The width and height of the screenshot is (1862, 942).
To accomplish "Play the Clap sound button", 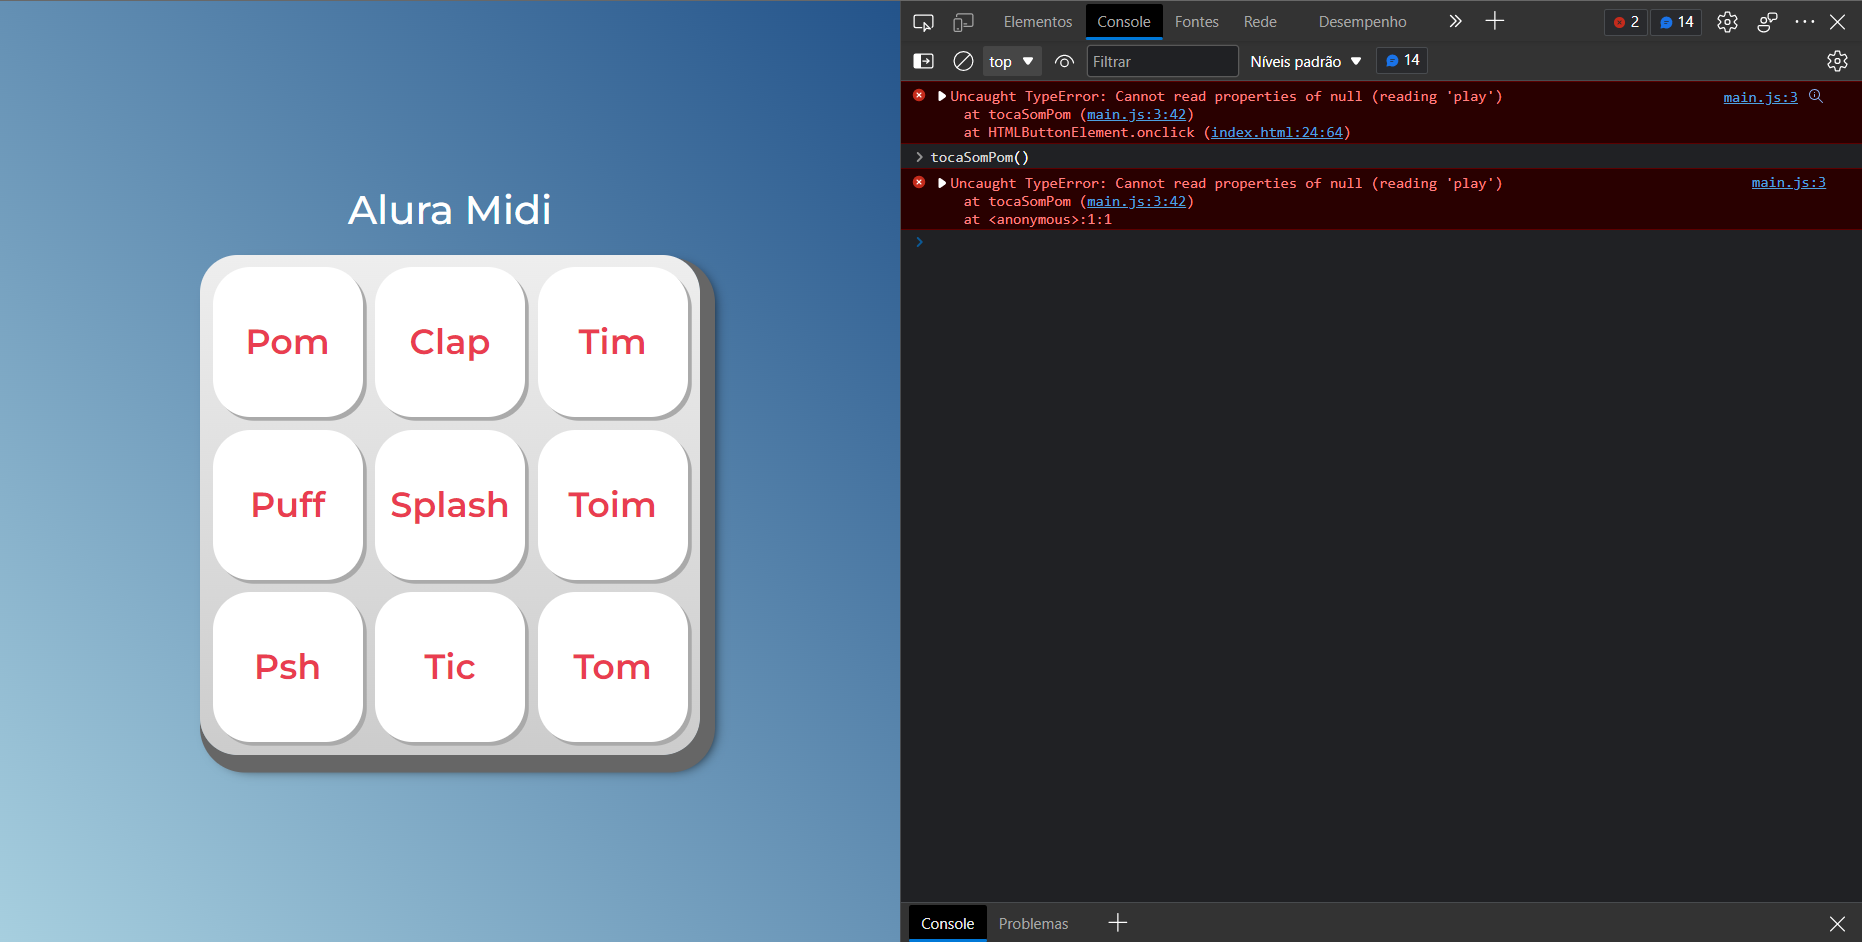I will pos(450,342).
